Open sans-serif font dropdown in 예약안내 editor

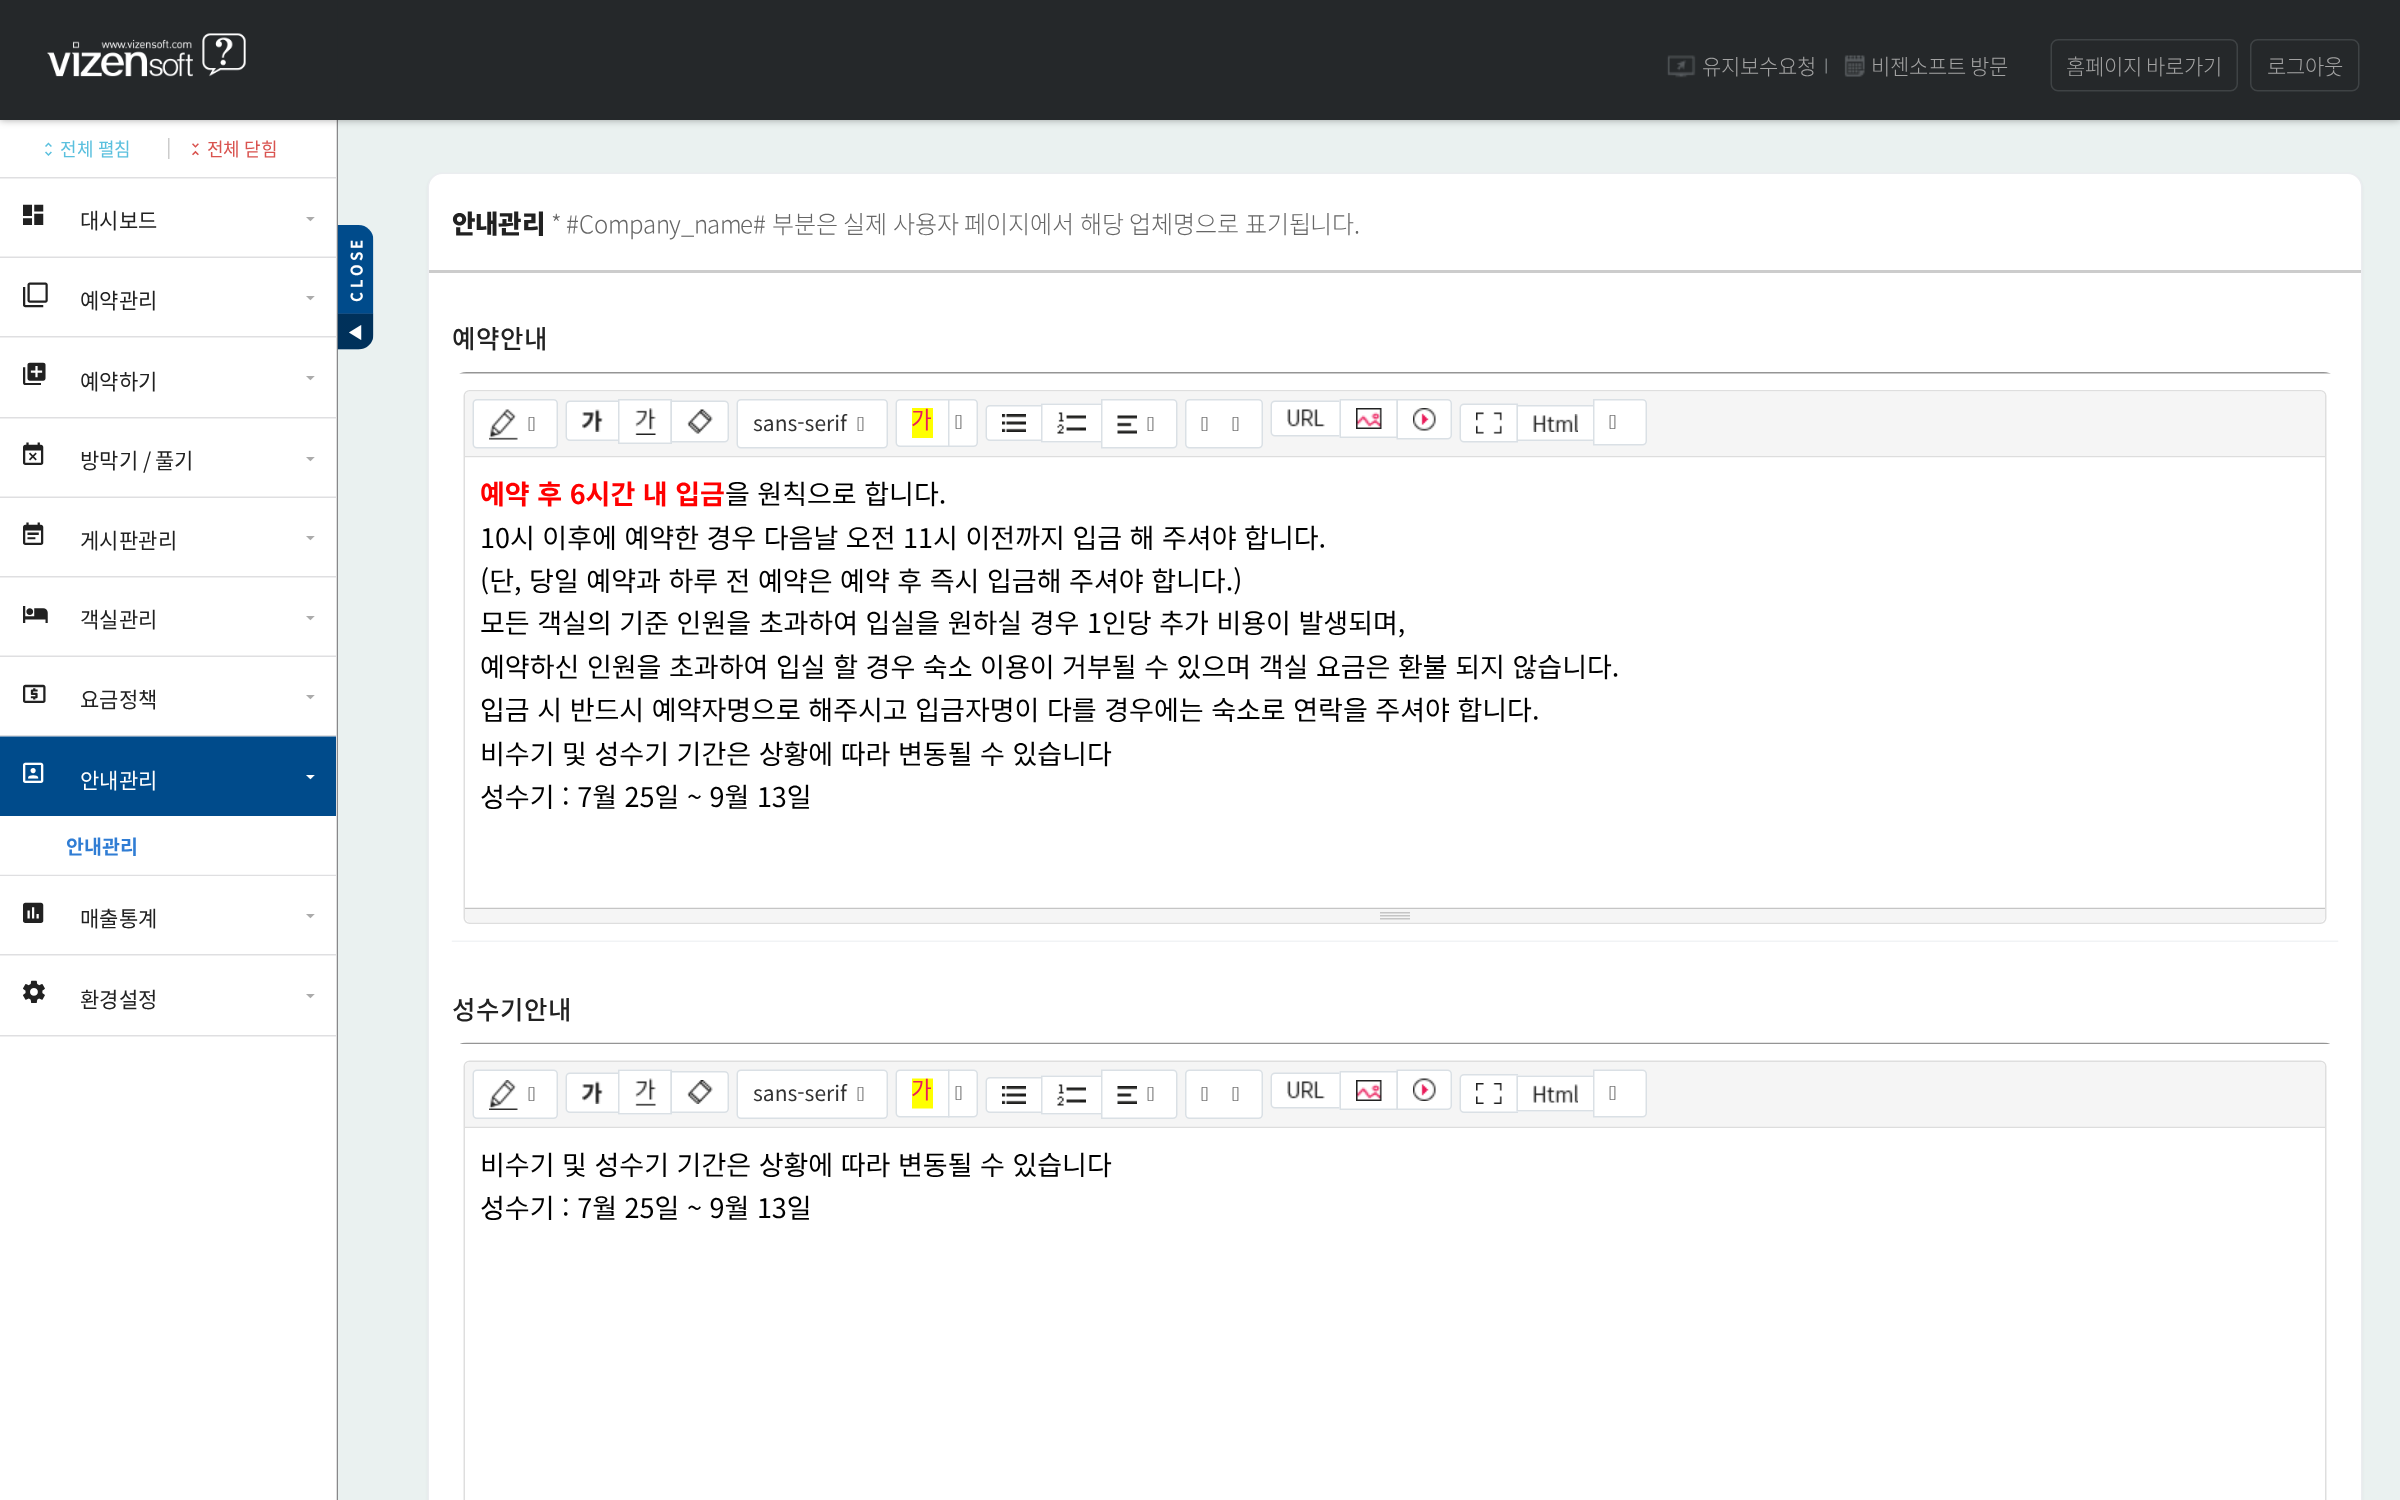(x=811, y=423)
